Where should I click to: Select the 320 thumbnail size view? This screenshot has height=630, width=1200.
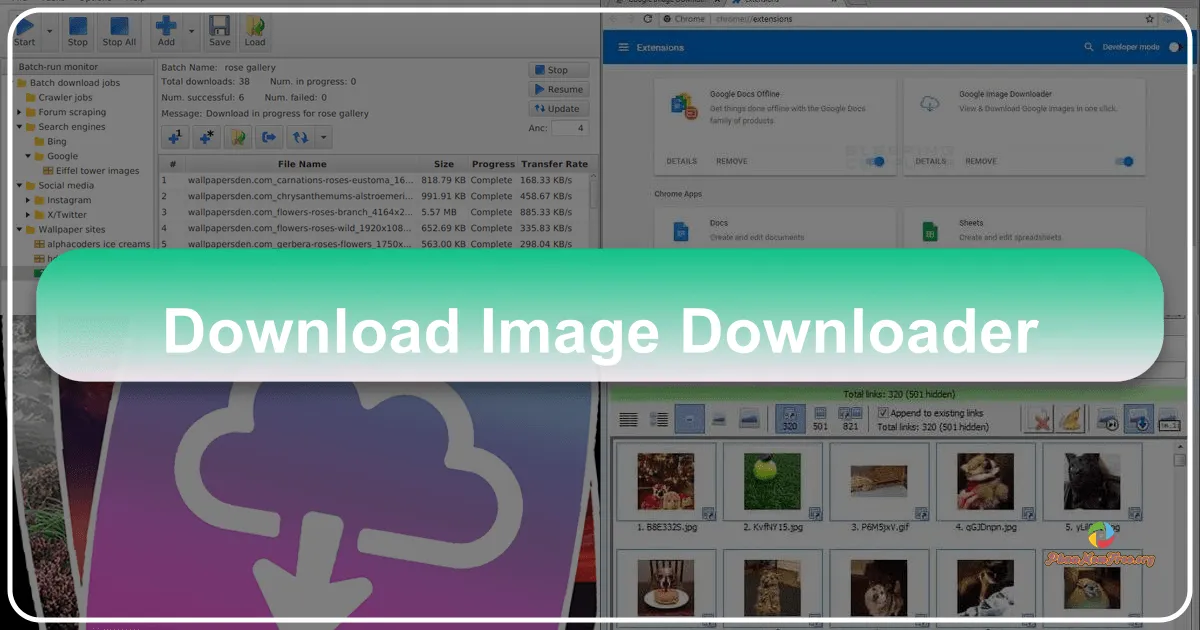click(791, 418)
